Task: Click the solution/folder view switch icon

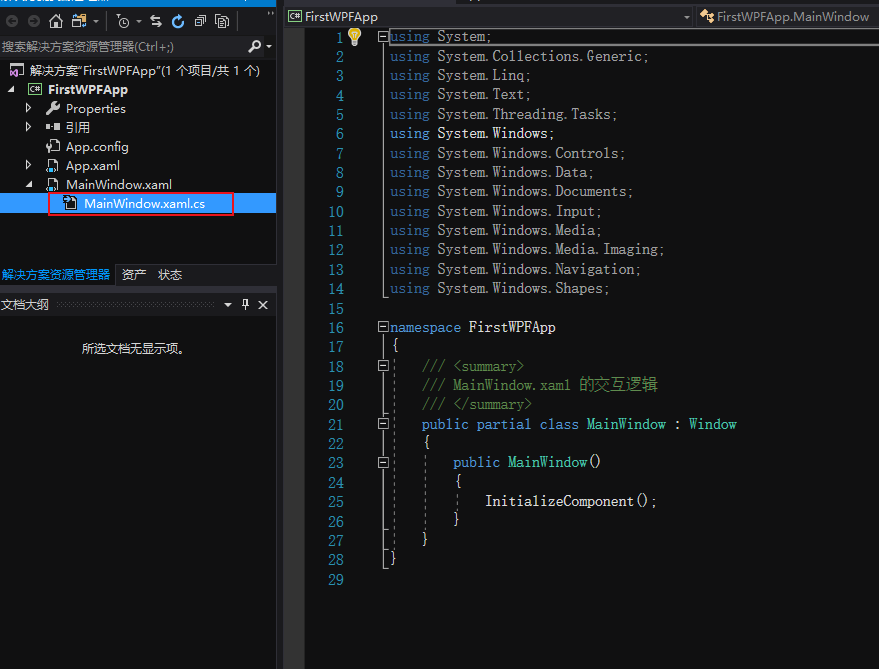Action: pyautogui.click(x=79, y=21)
